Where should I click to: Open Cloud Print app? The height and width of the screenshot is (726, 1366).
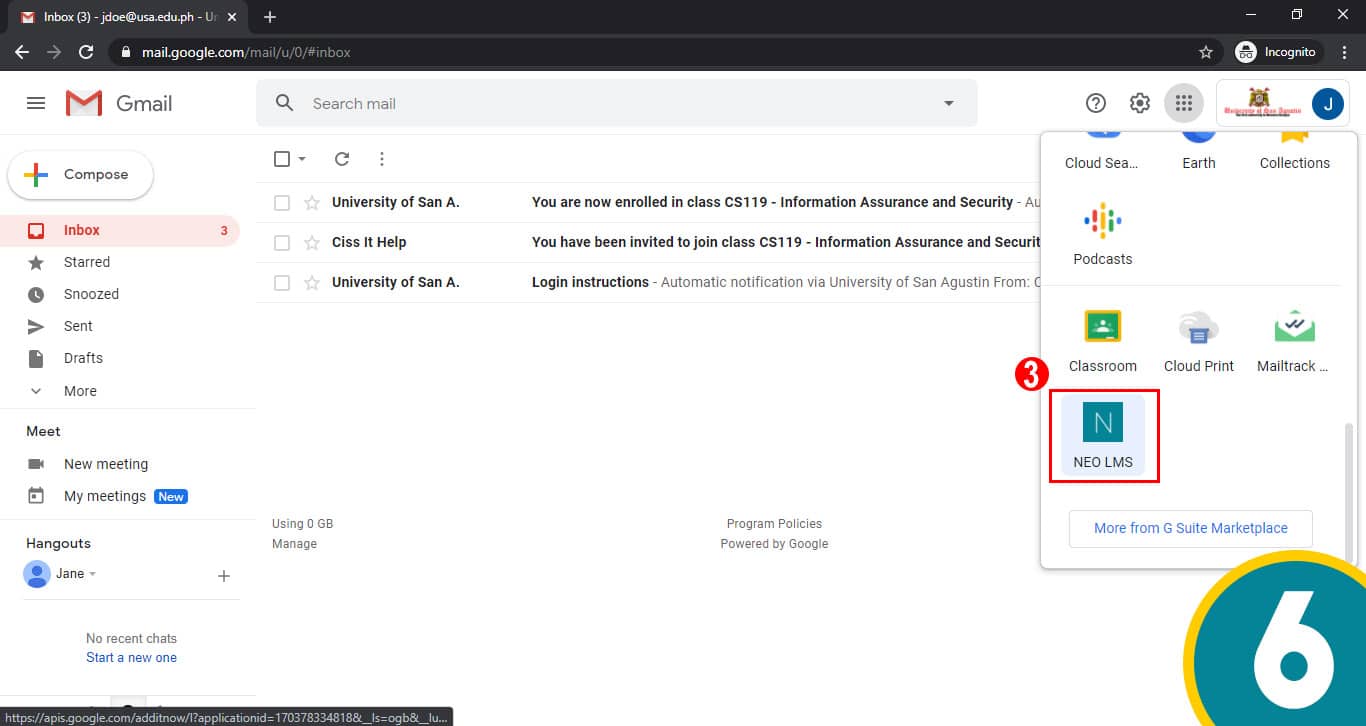pos(1198,328)
